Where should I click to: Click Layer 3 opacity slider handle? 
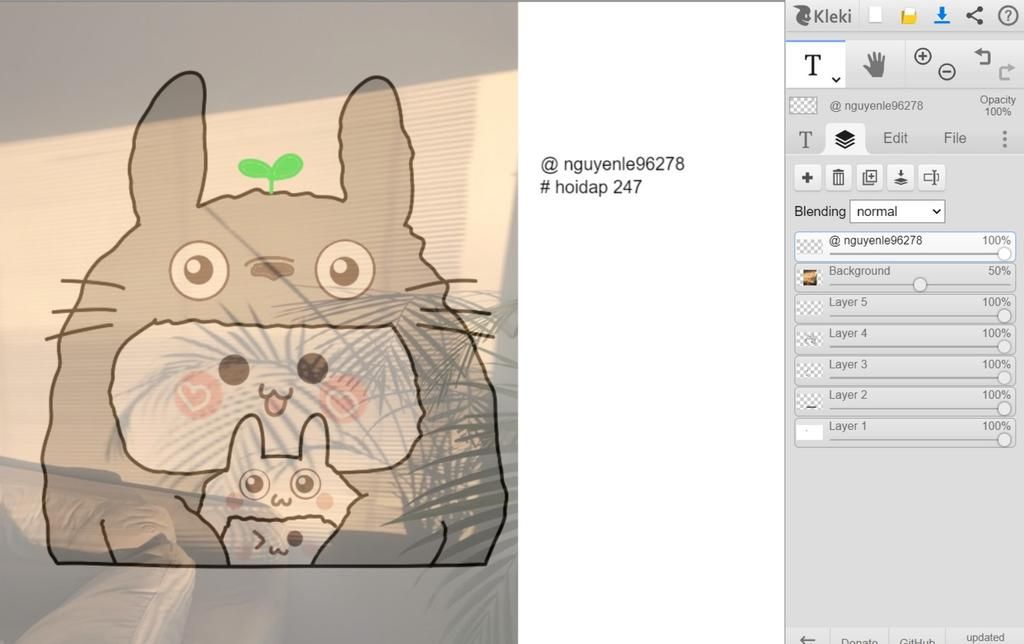coord(1004,378)
